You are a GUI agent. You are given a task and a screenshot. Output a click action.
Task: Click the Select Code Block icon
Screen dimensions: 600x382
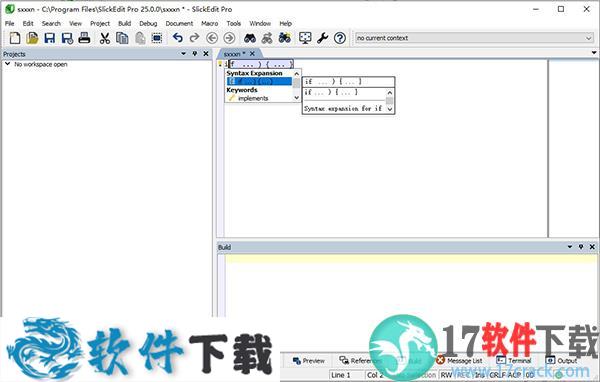click(x=157, y=38)
